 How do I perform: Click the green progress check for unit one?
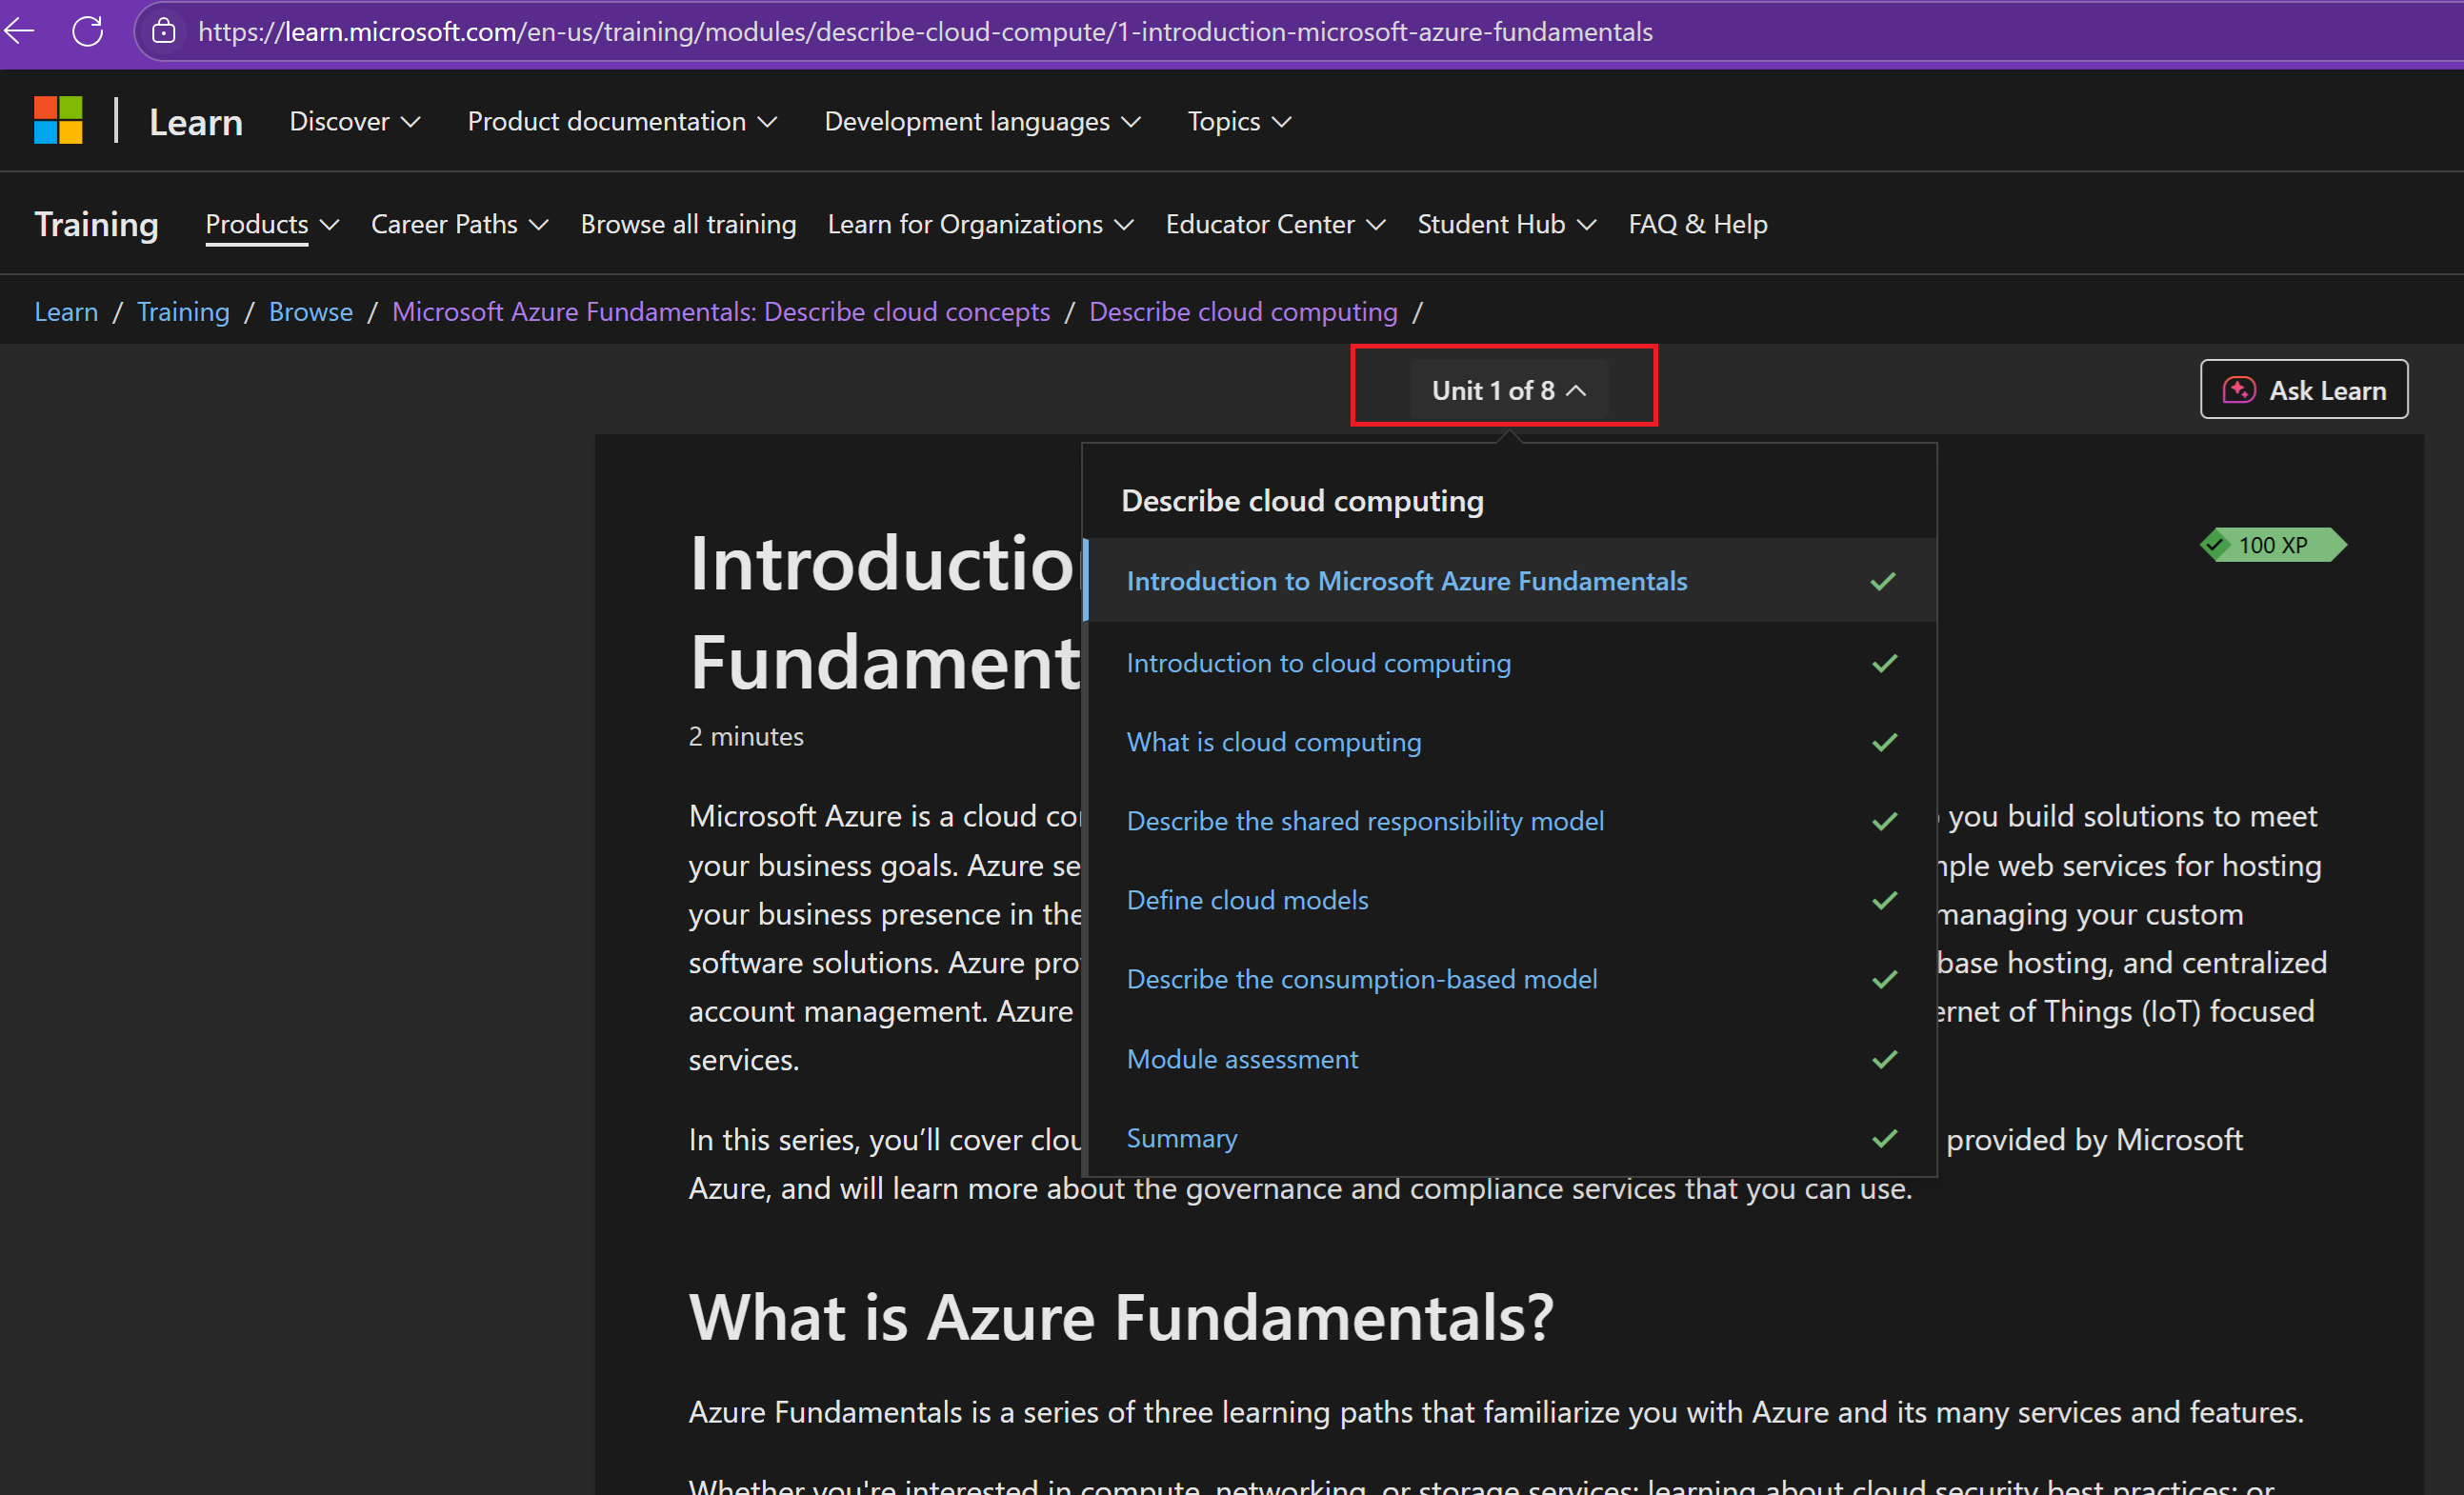(1884, 581)
